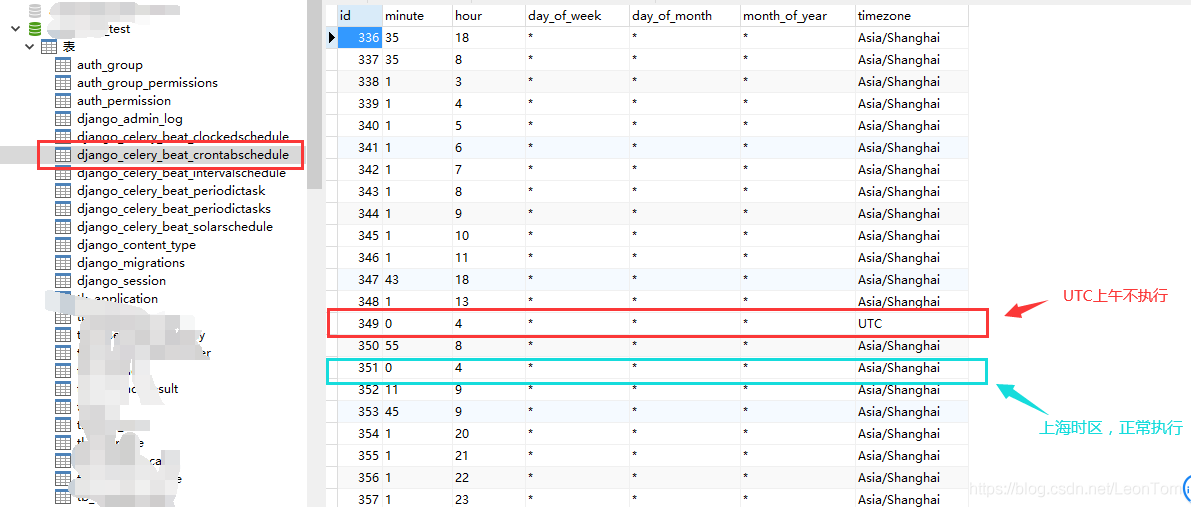Select the django_celery_beat_periodictask table
The height and width of the screenshot is (507, 1191).
click(170, 191)
